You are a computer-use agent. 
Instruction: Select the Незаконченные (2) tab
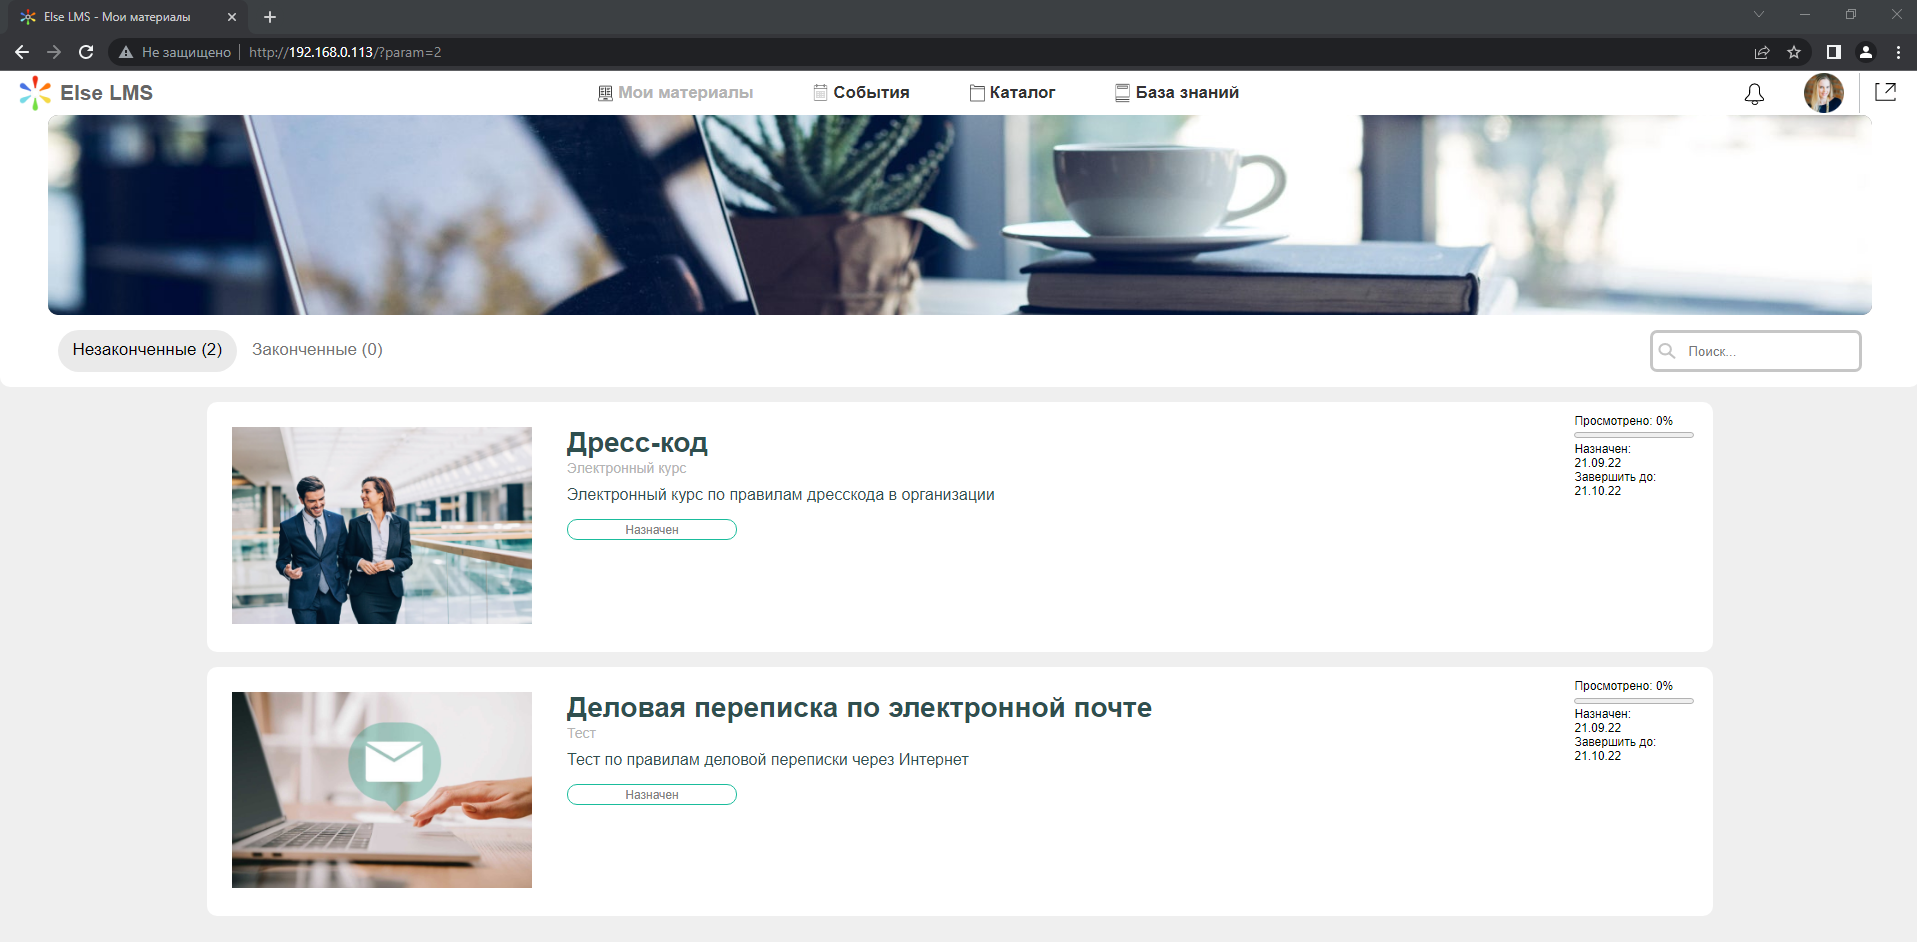click(x=147, y=350)
